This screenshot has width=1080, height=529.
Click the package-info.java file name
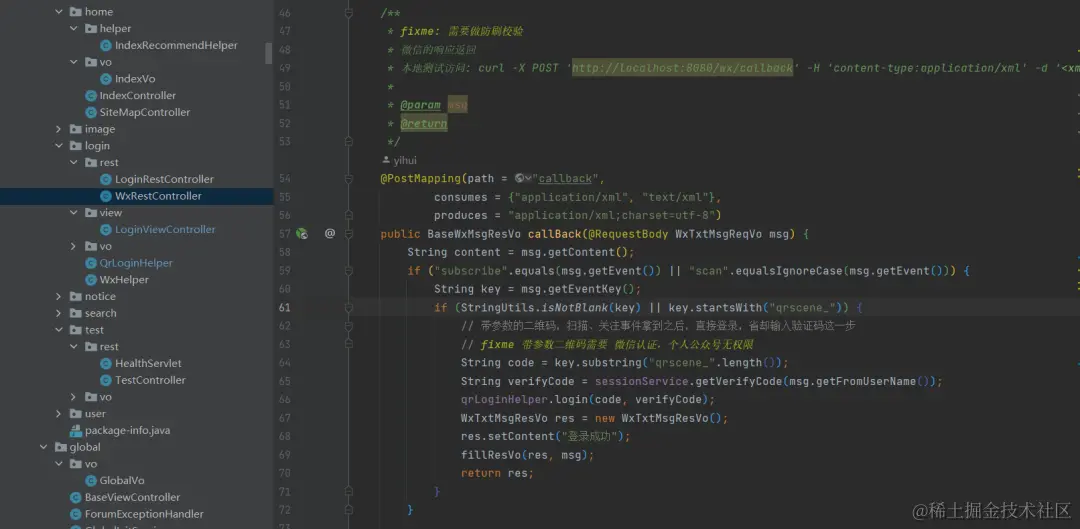click(127, 431)
